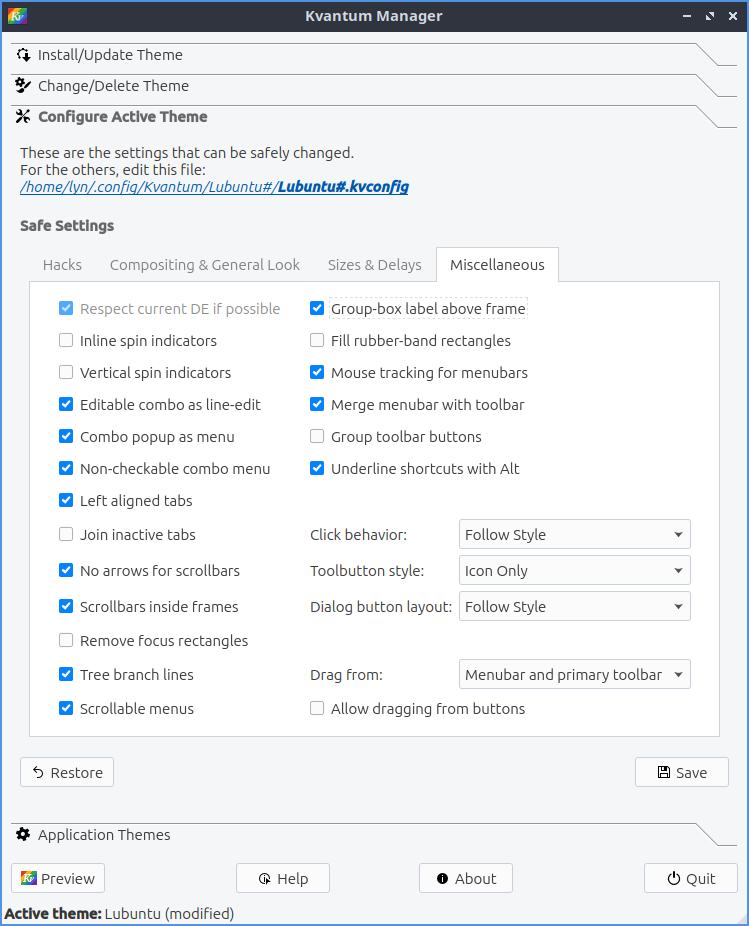The image size is (749, 926).
Task: Open the Click behavior dropdown
Action: point(574,535)
